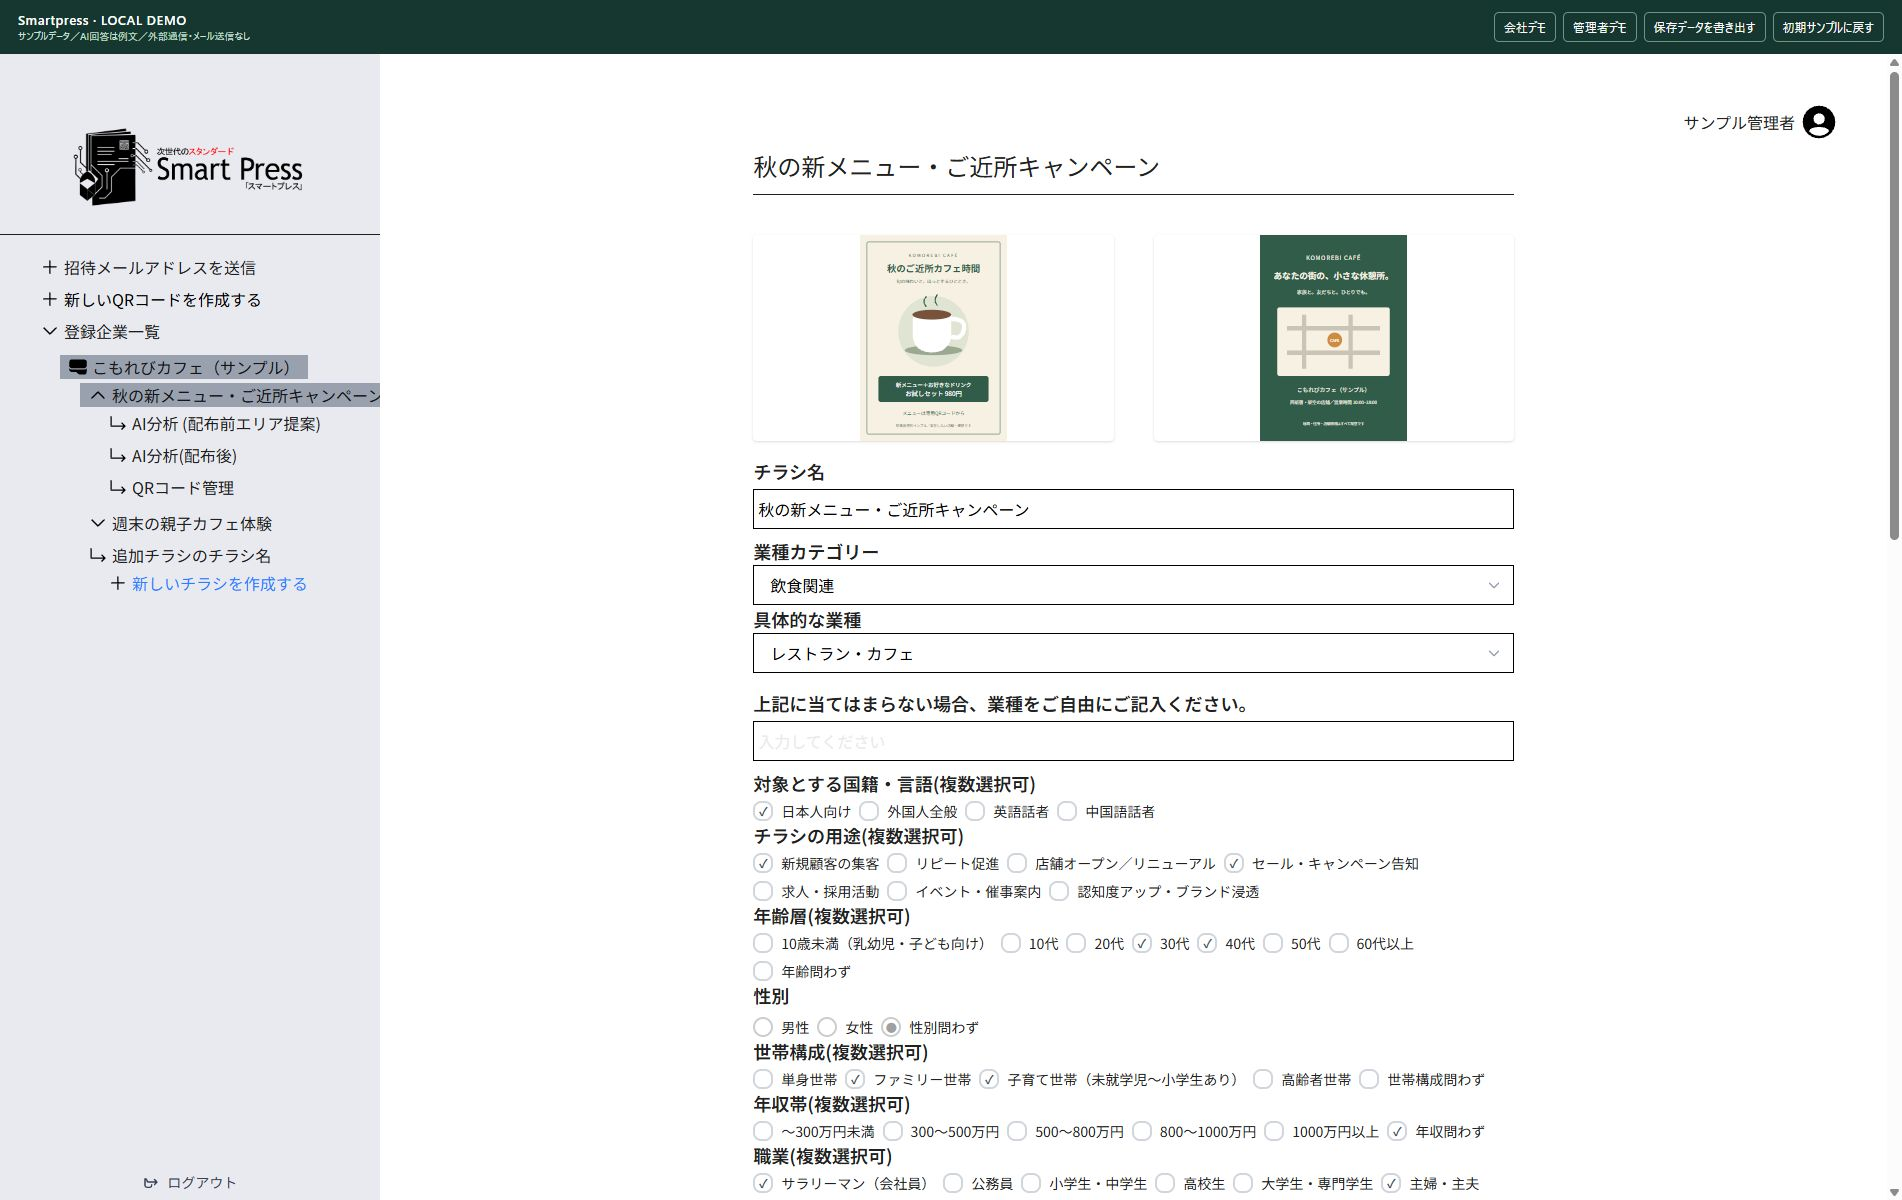Image resolution: width=1902 pixels, height=1200 pixels.
Task: Uncheck the 日本人向け checkbox
Action: coord(763,811)
